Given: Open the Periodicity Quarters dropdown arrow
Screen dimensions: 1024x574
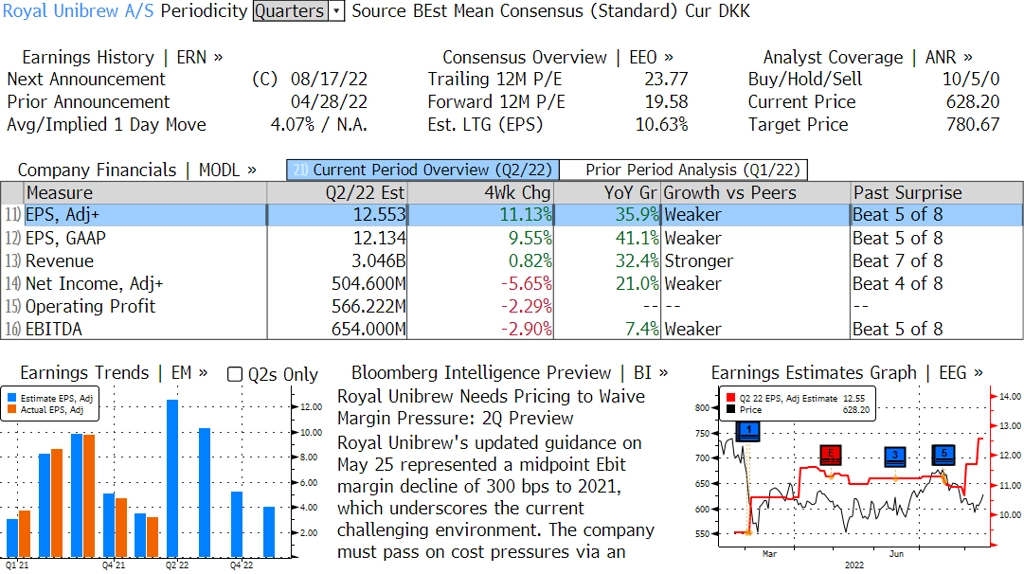Looking at the screenshot, I should pyautogui.click(x=336, y=11).
